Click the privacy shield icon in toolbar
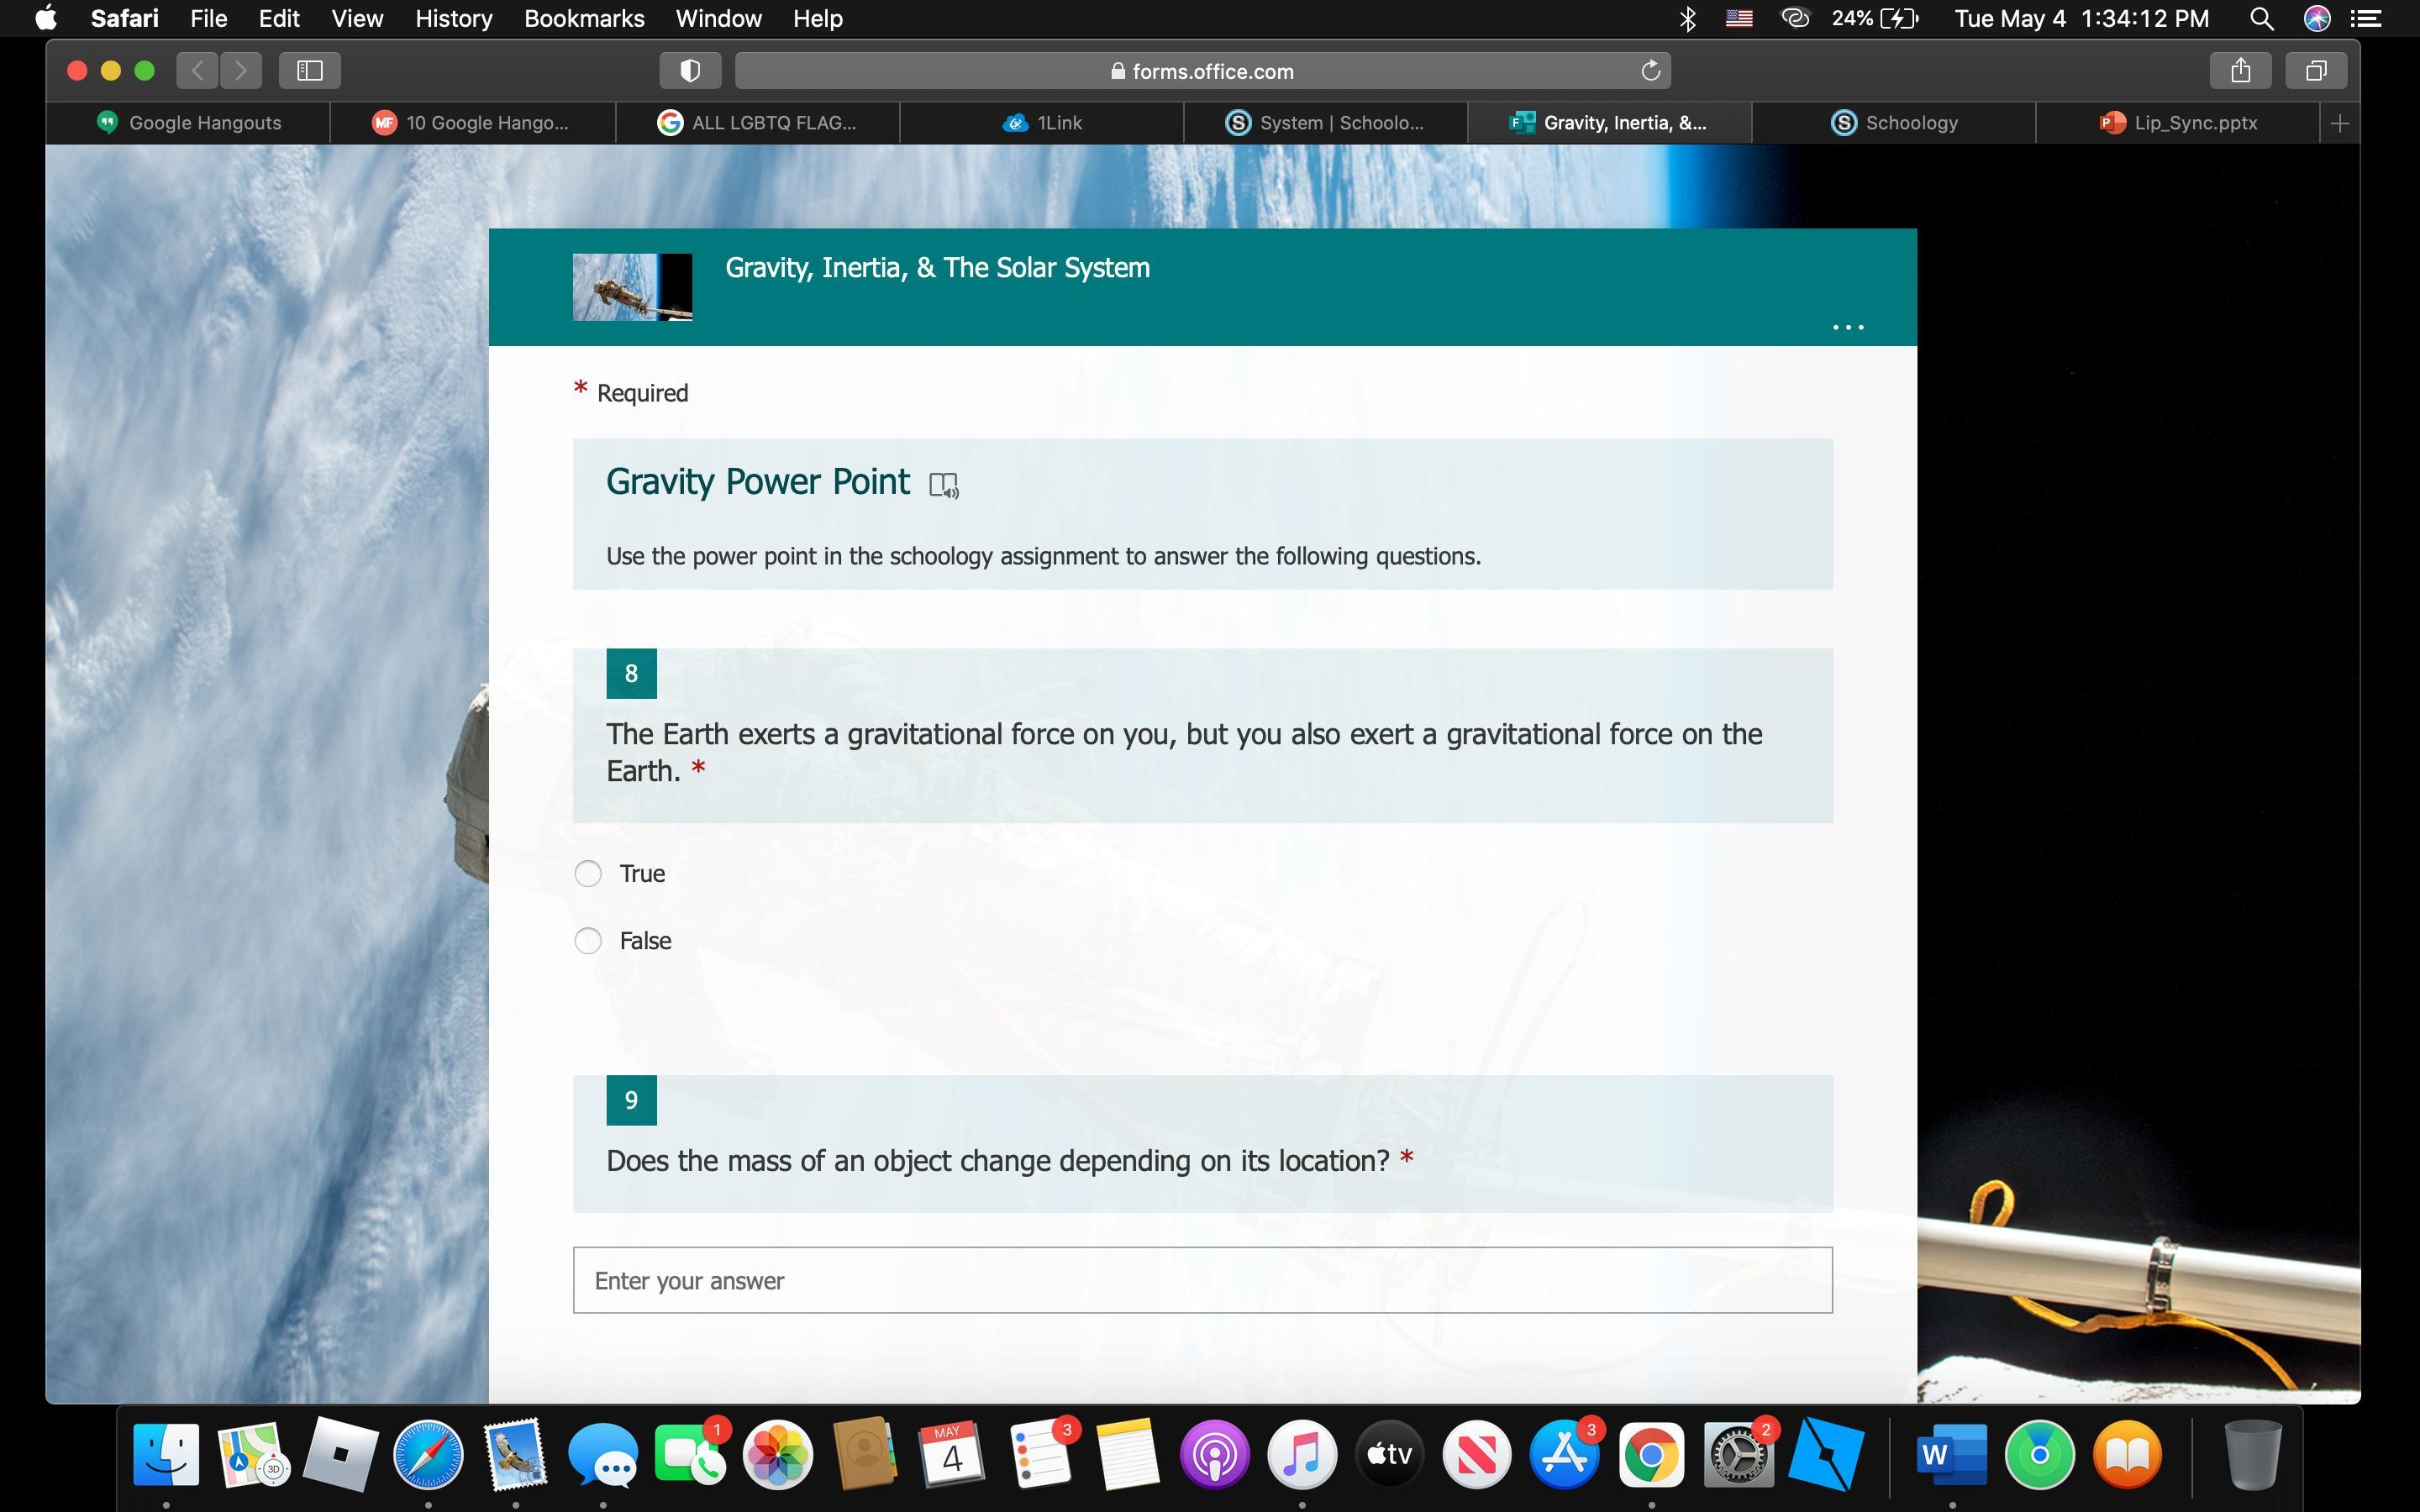The image size is (2420, 1512). (x=690, y=70)
